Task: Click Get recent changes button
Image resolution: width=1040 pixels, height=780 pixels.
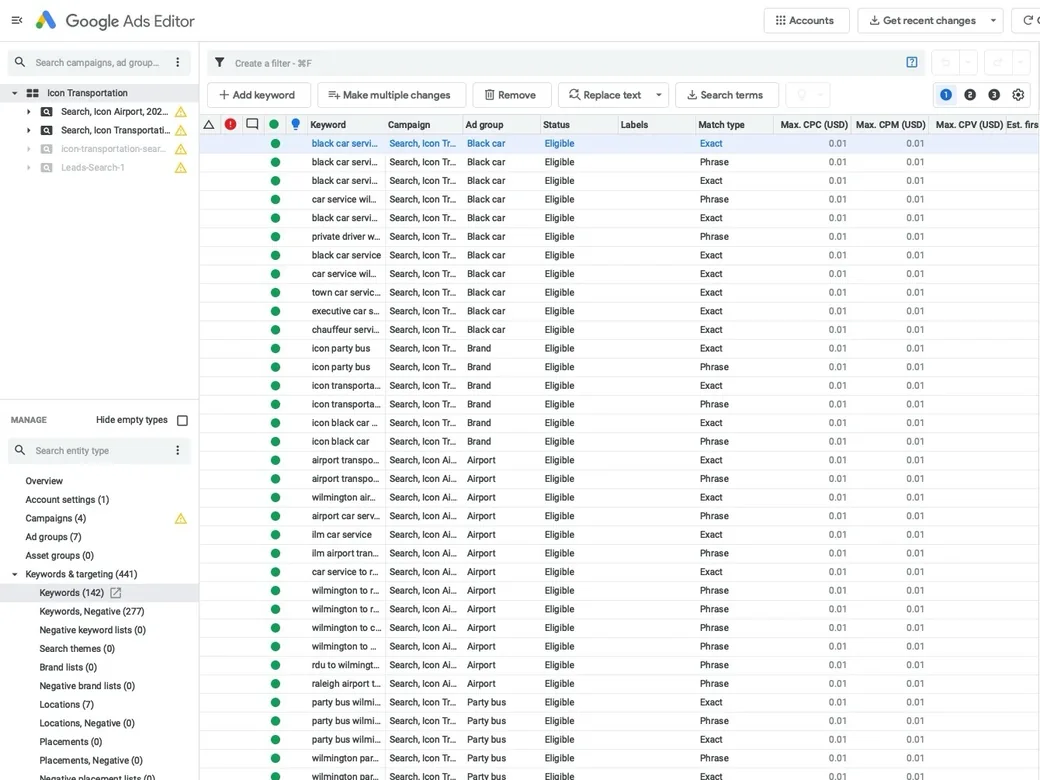Action: (921, 21)
